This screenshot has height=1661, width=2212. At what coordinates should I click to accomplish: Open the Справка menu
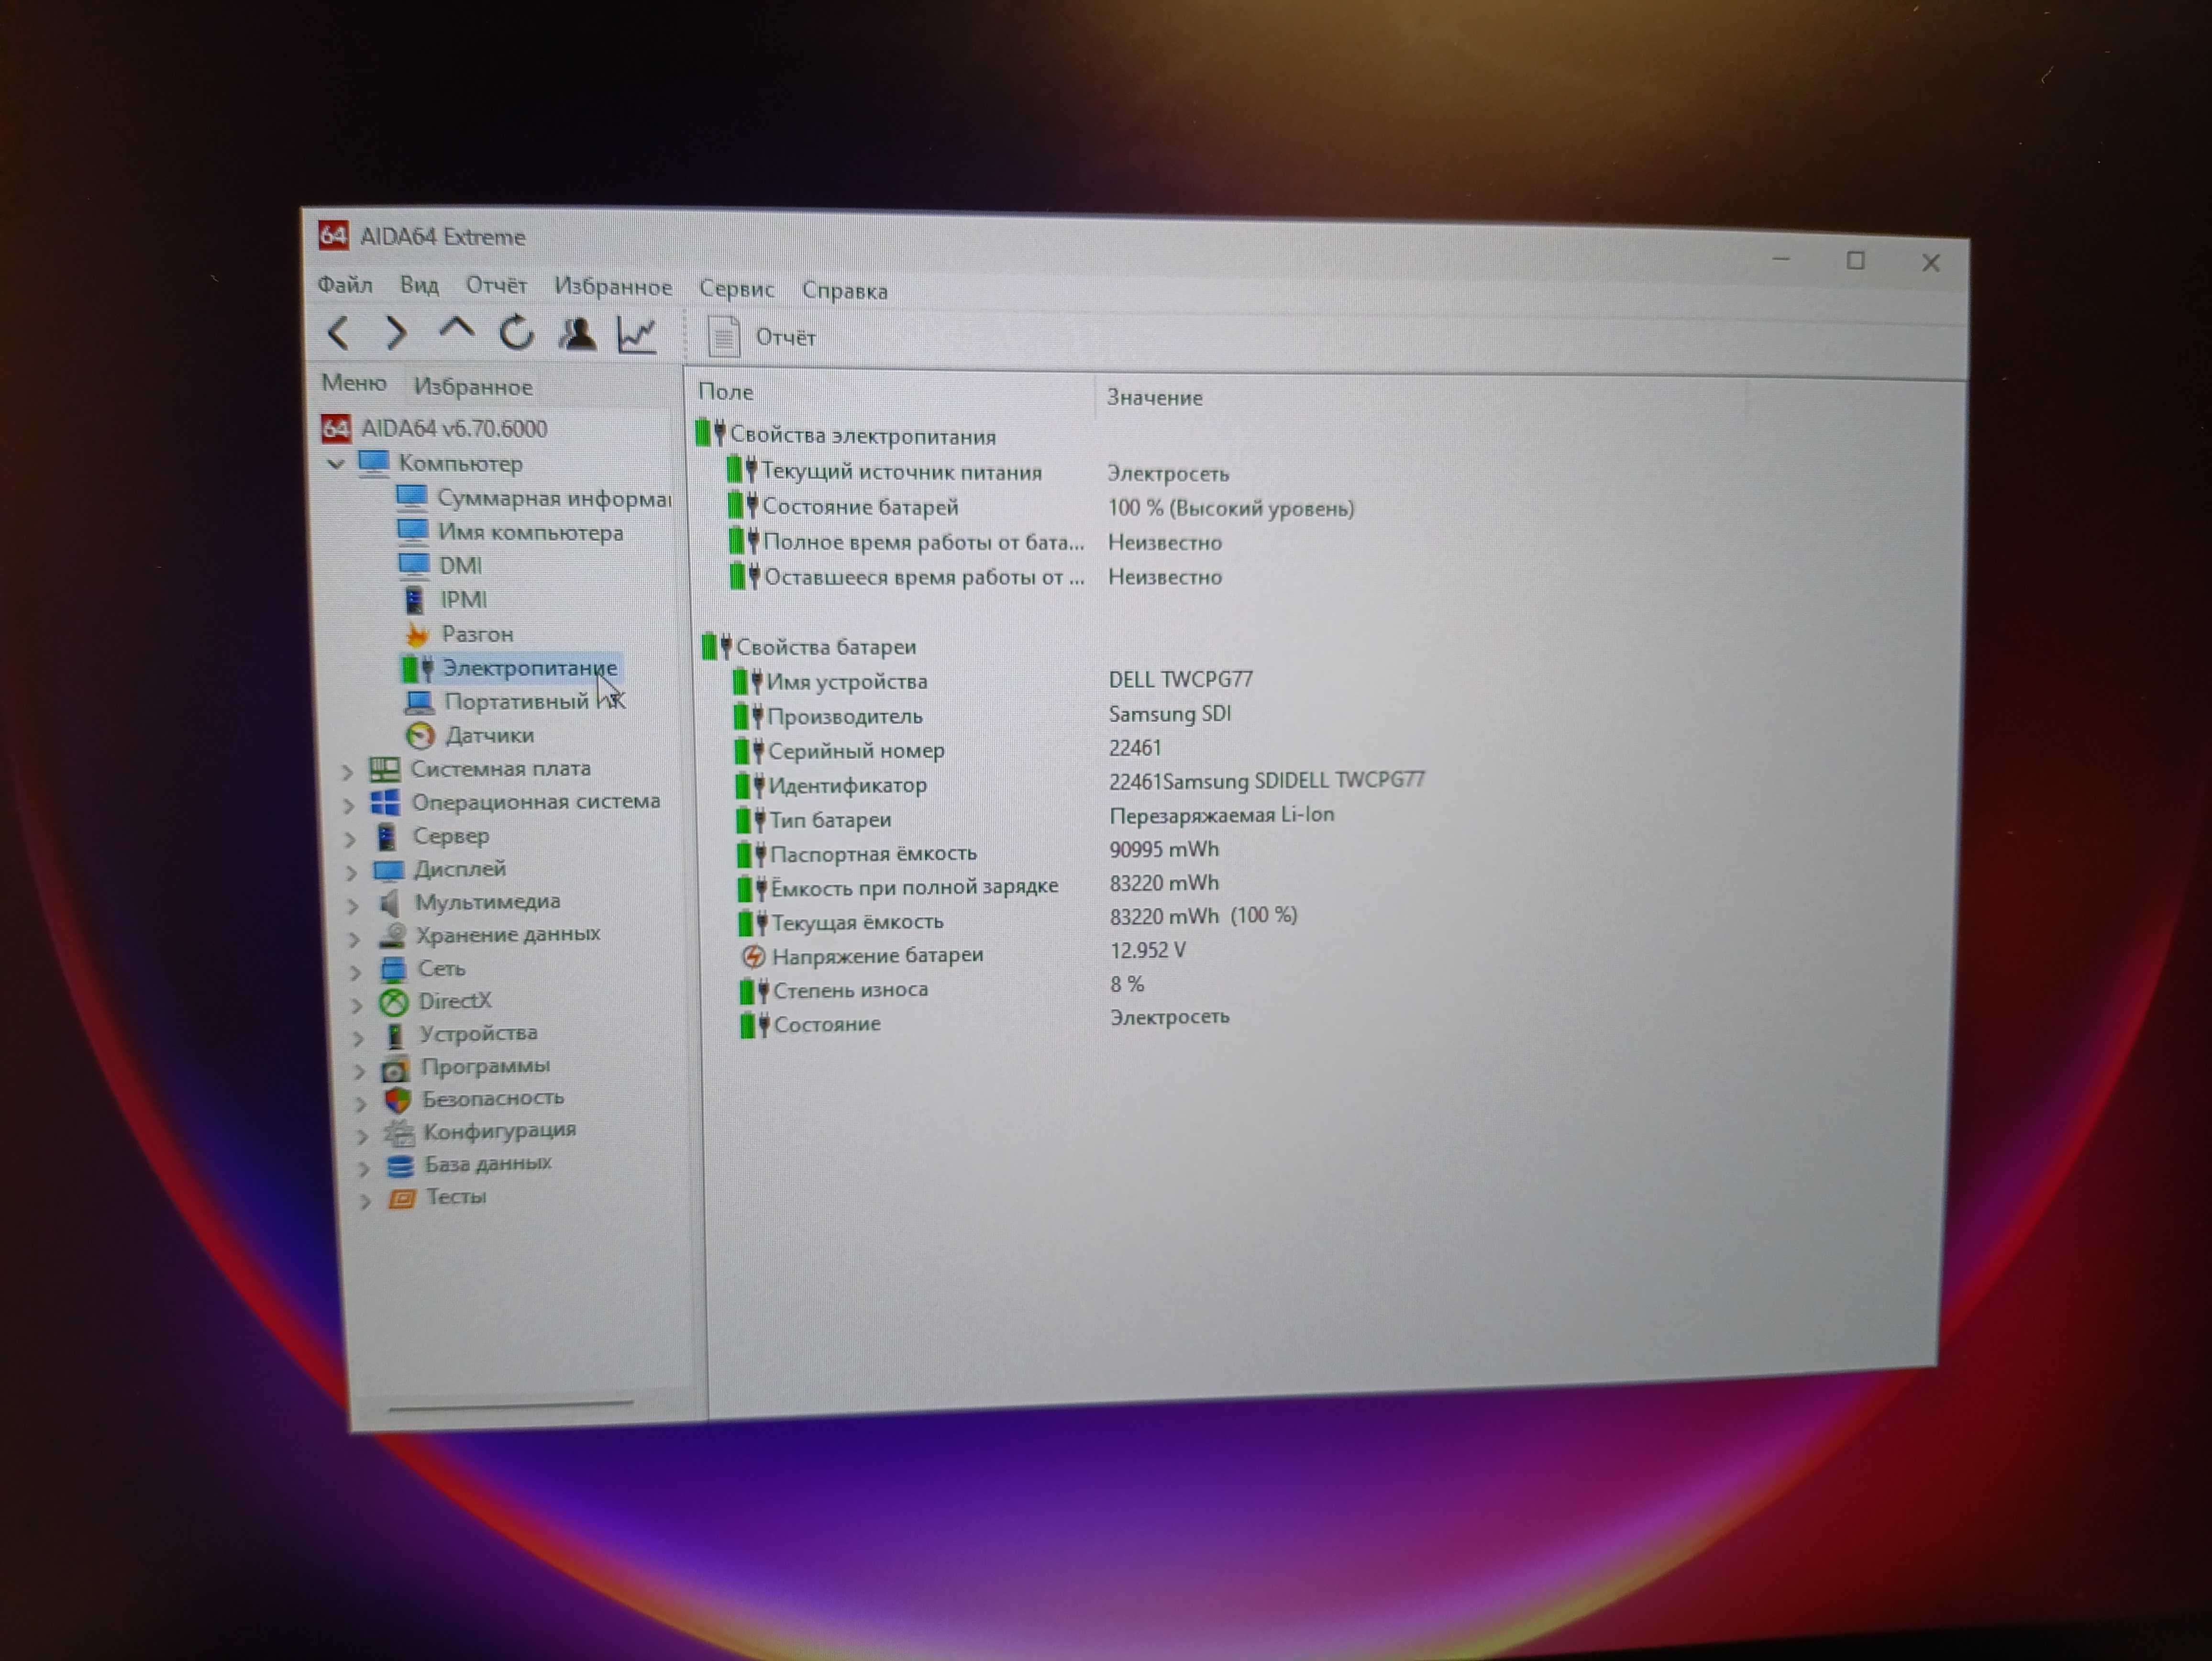[x=844, y=291]
